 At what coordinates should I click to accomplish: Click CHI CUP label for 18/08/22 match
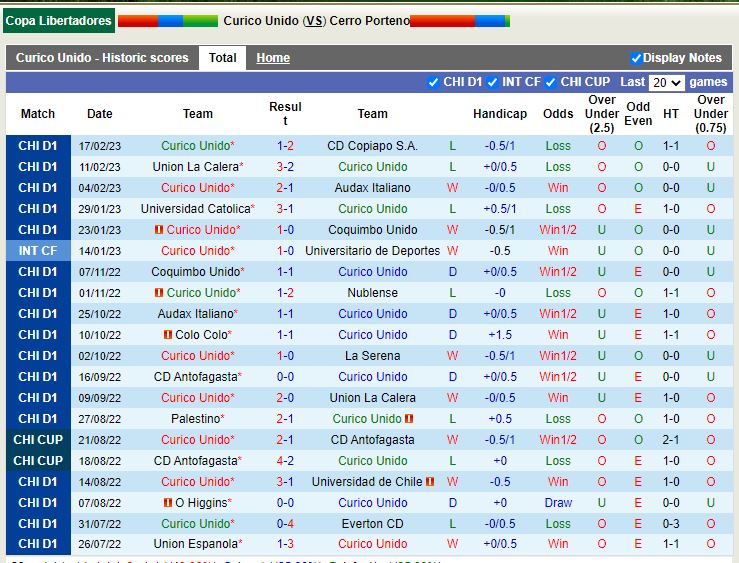click(x=38, y=461)
